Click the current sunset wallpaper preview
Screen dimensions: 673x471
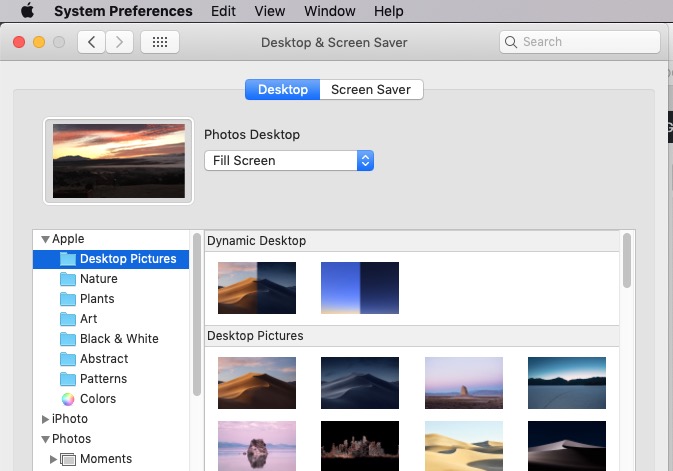pyautogui.click(x=119, y=161)
